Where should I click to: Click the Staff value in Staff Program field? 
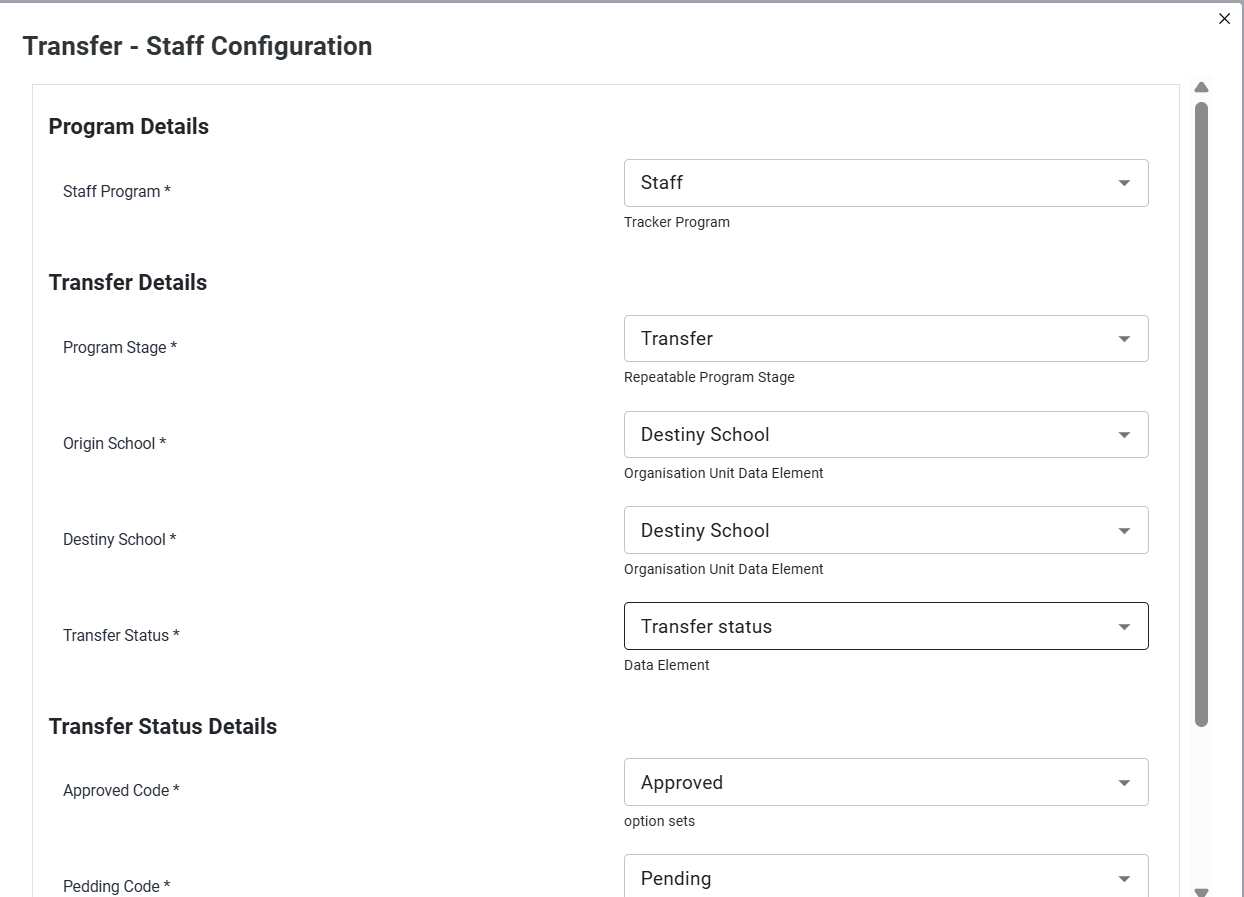coord(662,183)
